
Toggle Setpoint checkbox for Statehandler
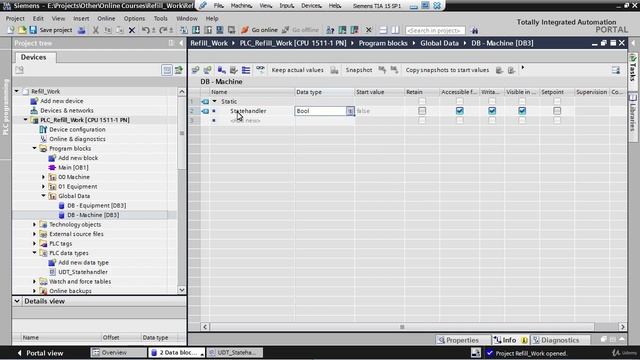557,111
